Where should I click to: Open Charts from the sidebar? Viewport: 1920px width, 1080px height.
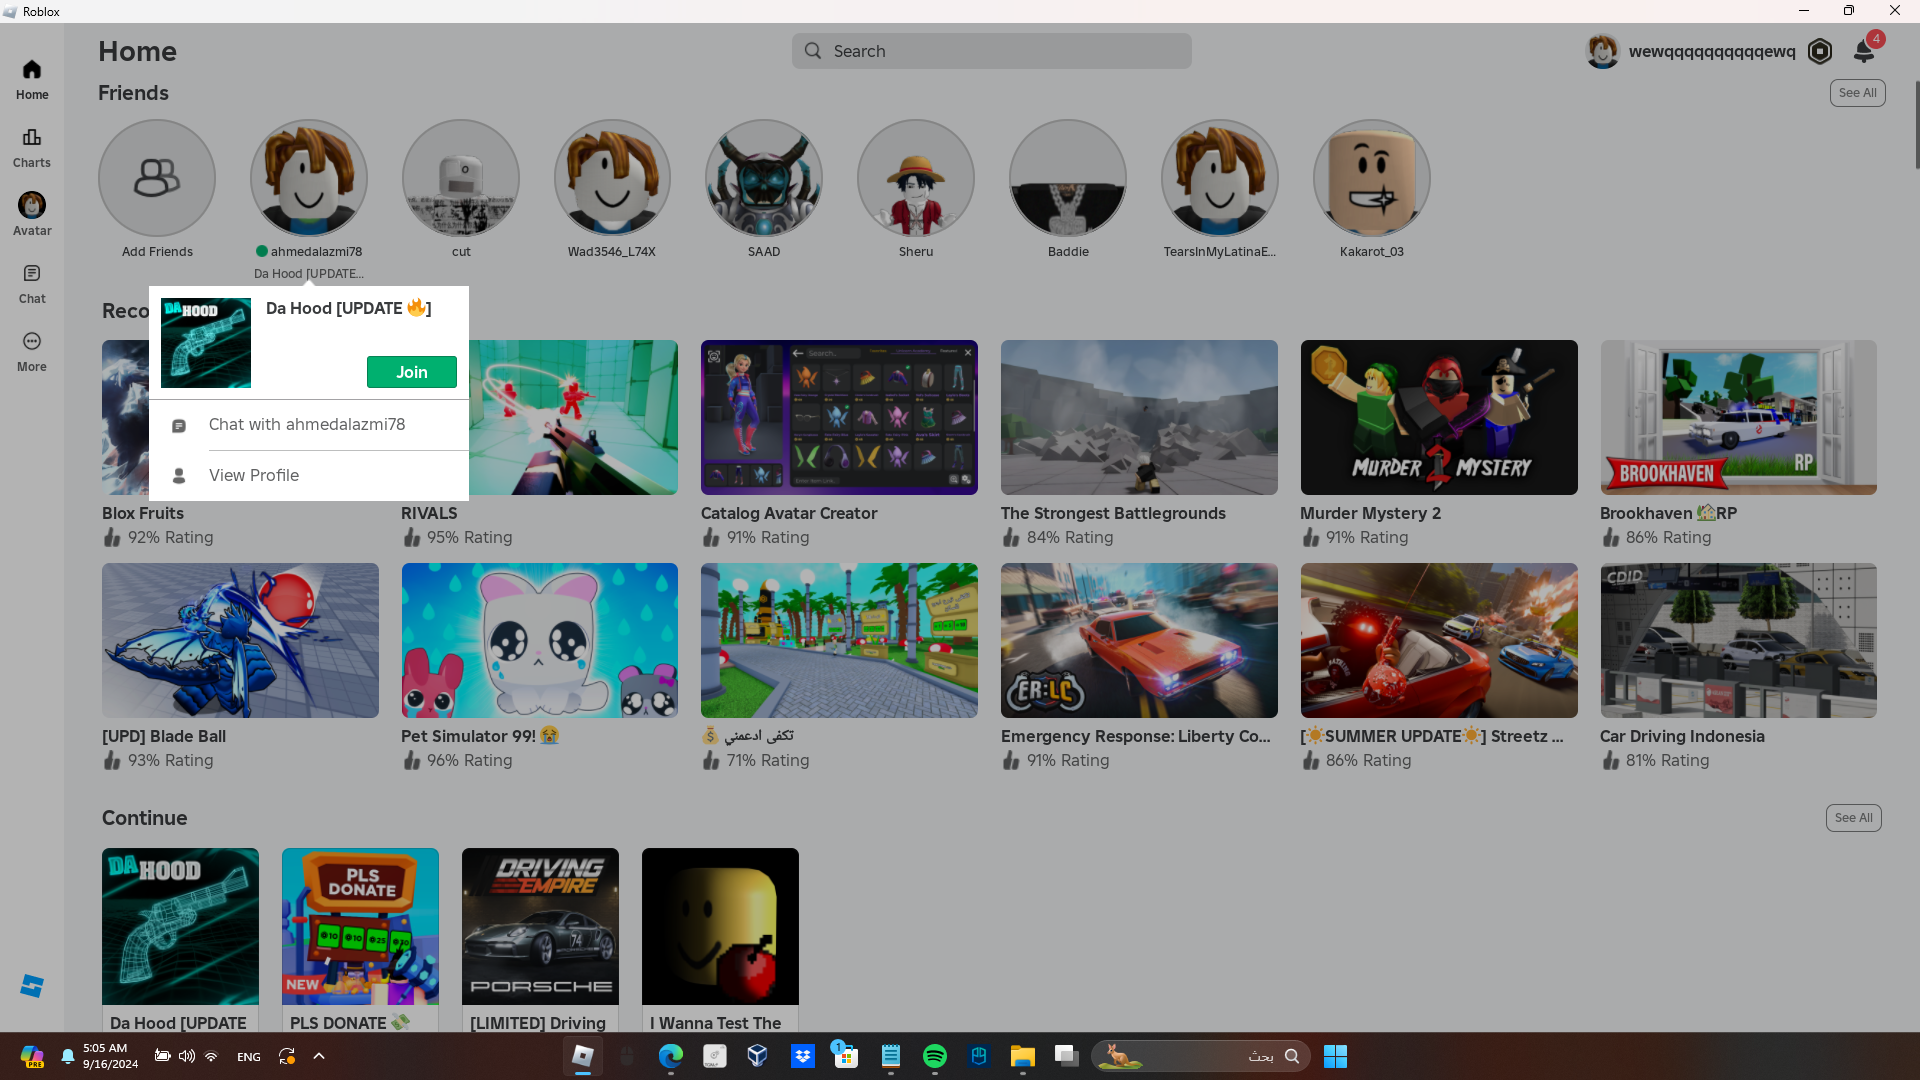click(x=32, y=147)
